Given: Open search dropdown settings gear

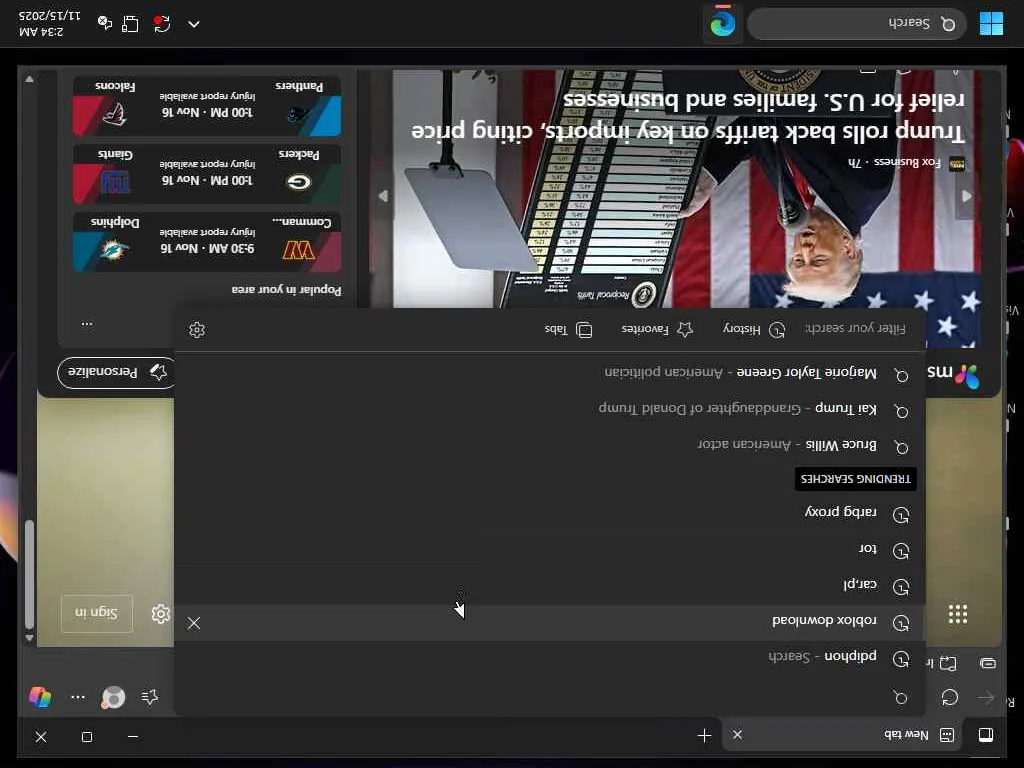Looking at the screenshot, I should click(x=197, y=330).
